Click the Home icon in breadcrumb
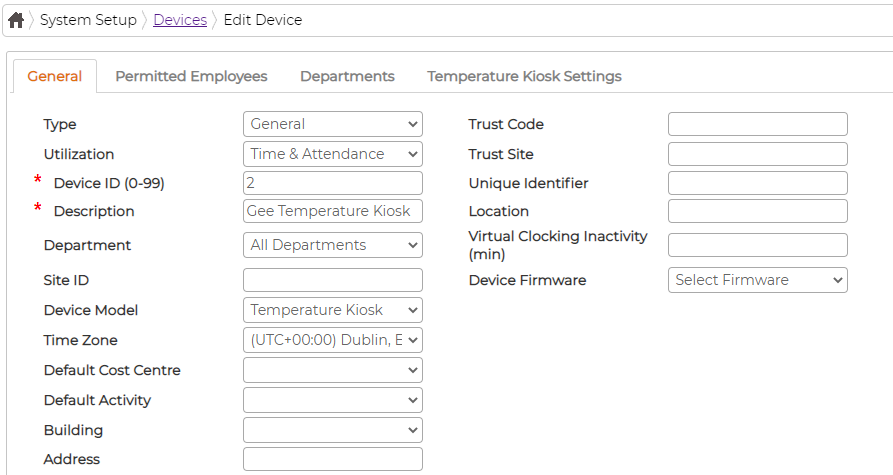The image size is (893, 475). click(16, 20)
